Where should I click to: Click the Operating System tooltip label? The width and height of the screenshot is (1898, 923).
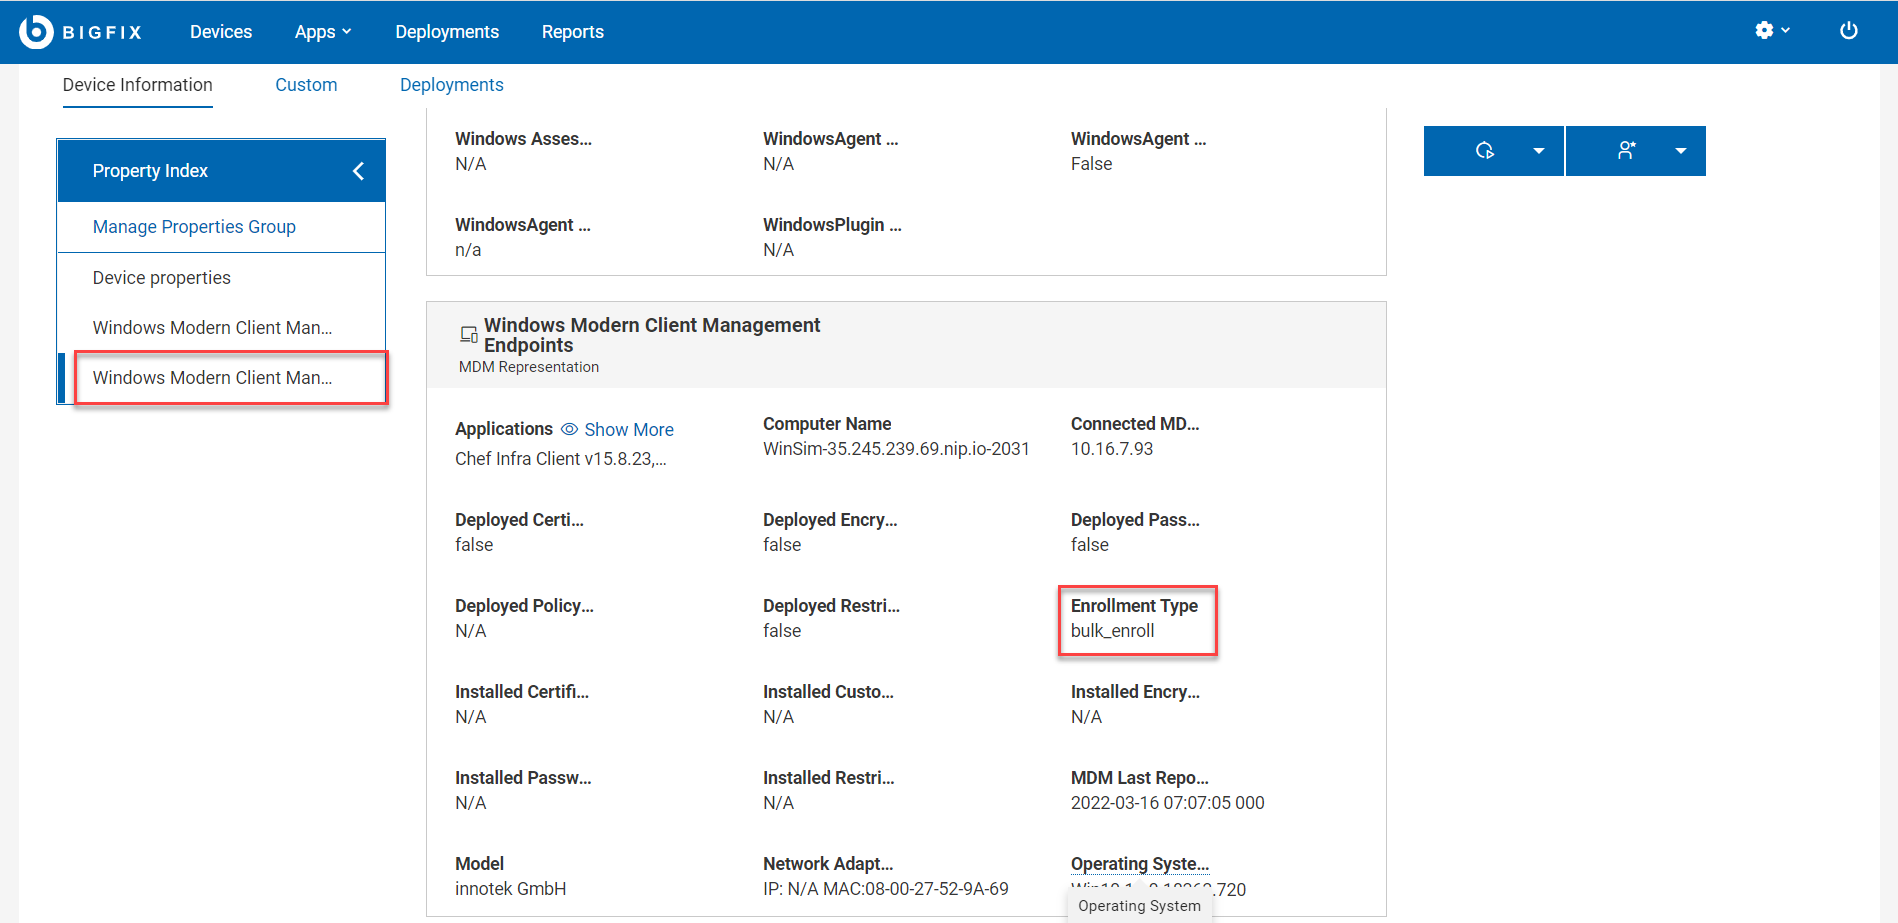(x=1139, y=906)
